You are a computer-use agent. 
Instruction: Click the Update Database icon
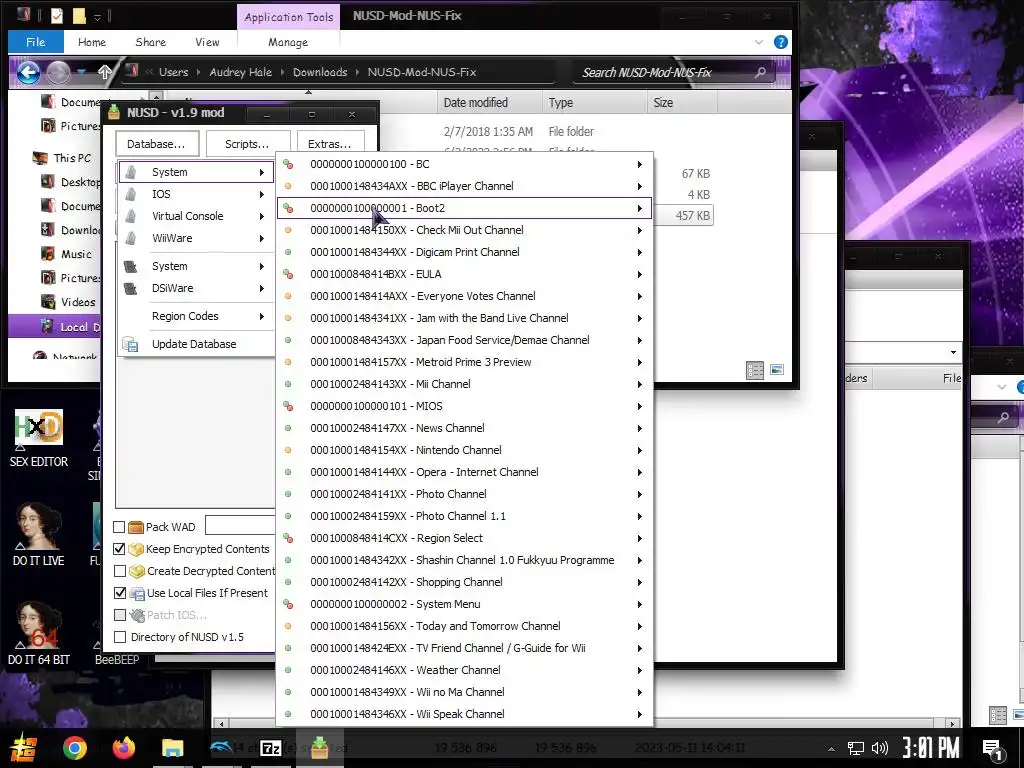click(131, 345)
